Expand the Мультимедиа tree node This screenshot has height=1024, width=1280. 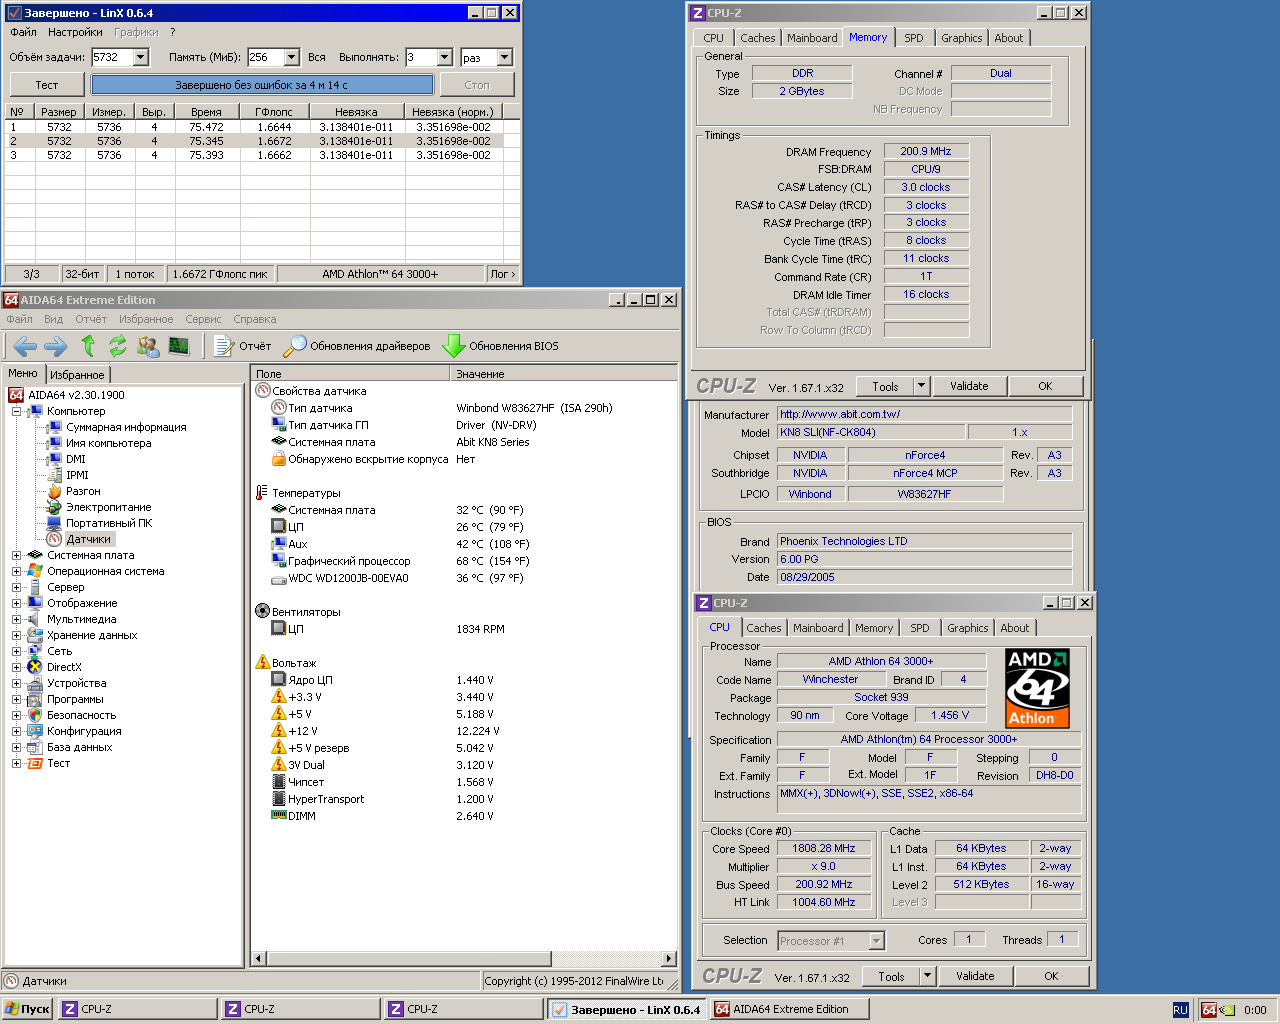[x=16, y=619]
